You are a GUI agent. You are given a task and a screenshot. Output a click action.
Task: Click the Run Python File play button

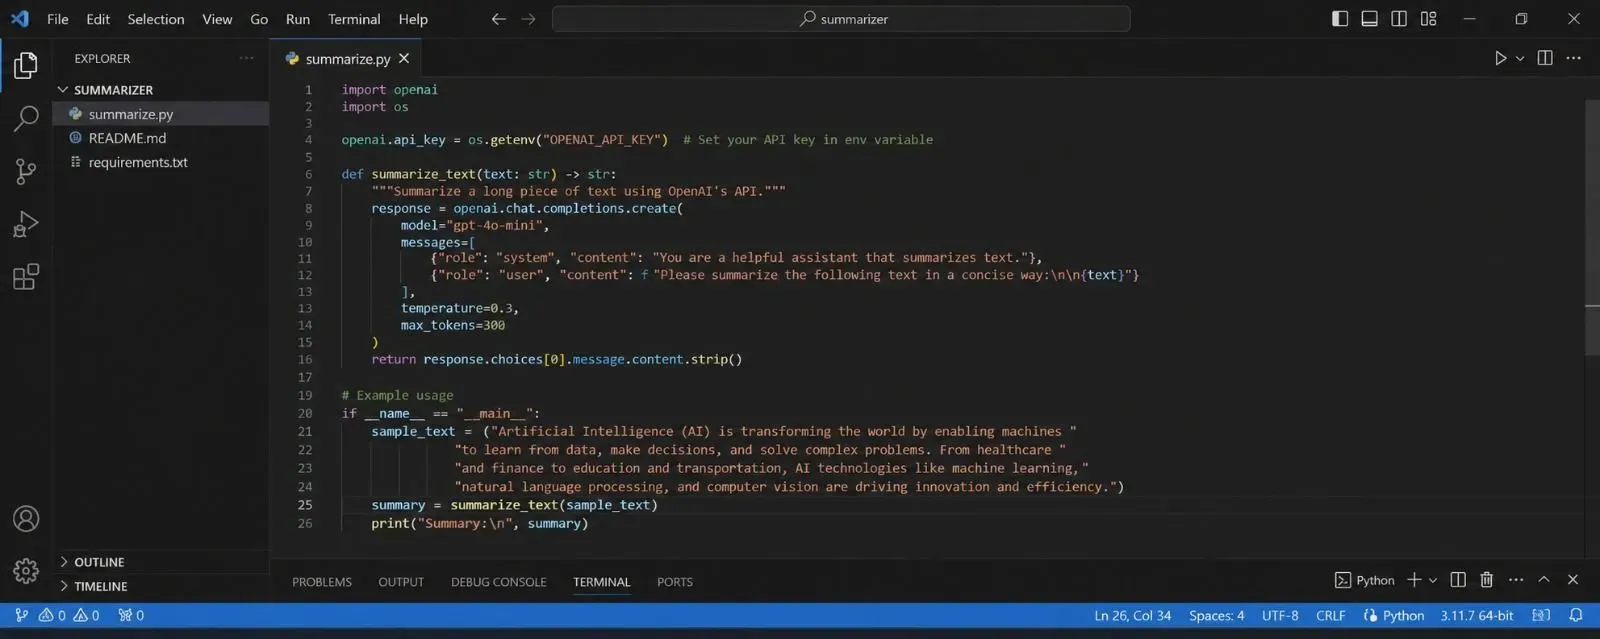[1500, 58]
